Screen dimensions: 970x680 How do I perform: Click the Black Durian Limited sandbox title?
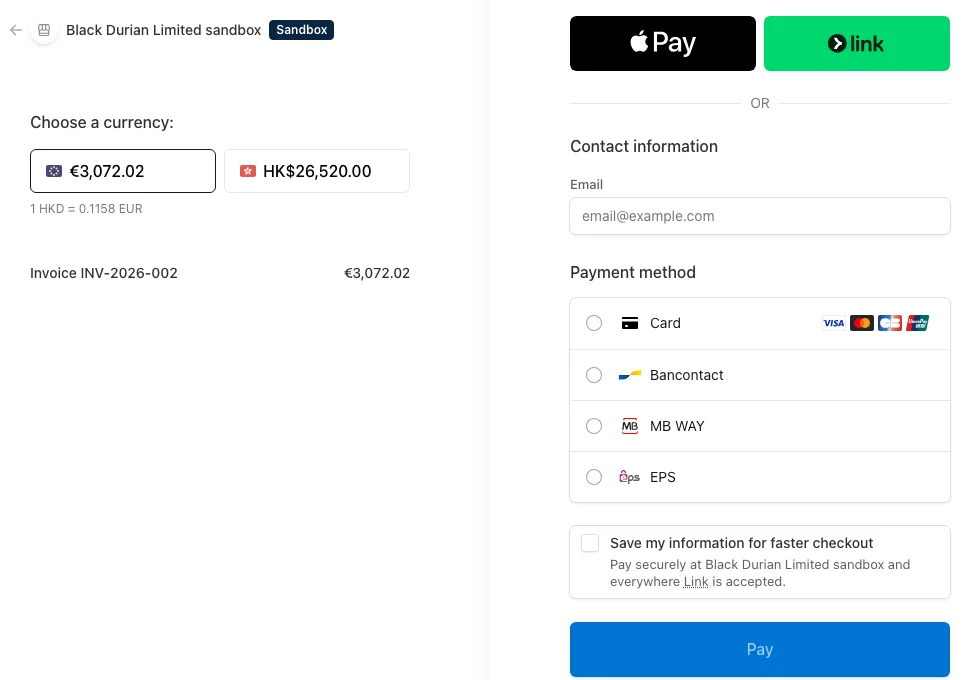(163, 30)
